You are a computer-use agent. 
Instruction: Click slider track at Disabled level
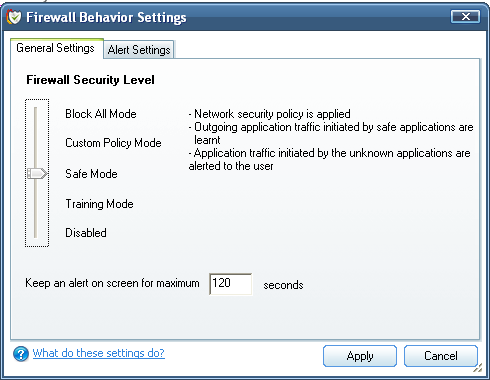36,233
